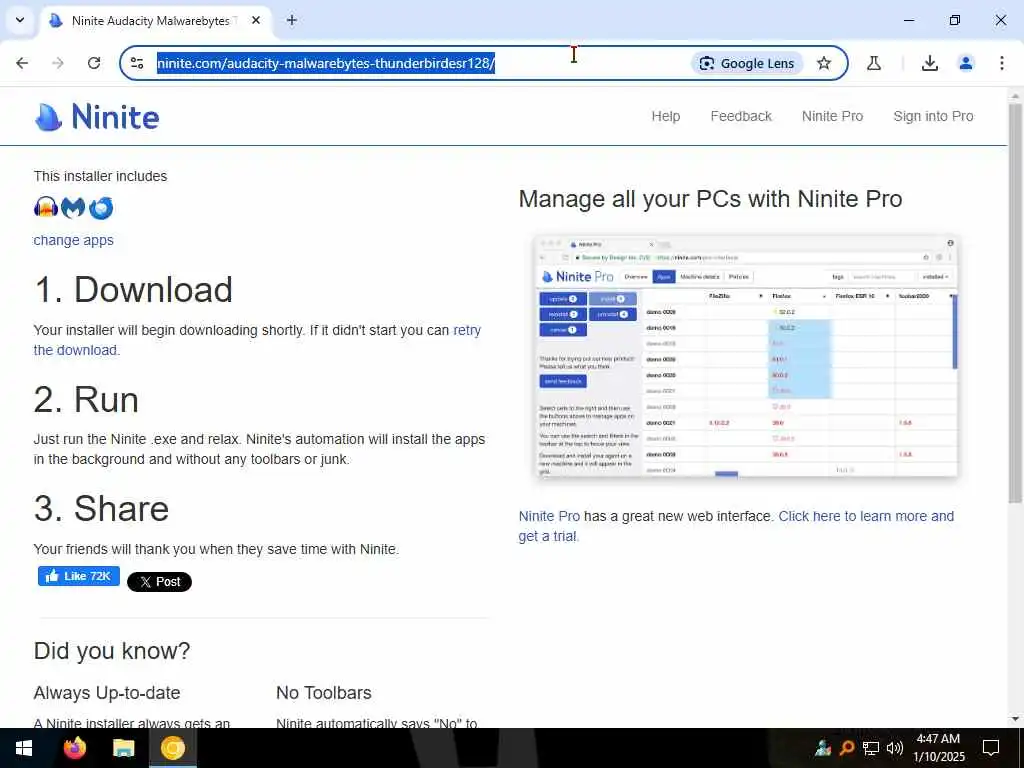The width and height of the screenshot is (1024, 768).
Task: Open a new tab with plus button
Action: (x=292, y=20)
